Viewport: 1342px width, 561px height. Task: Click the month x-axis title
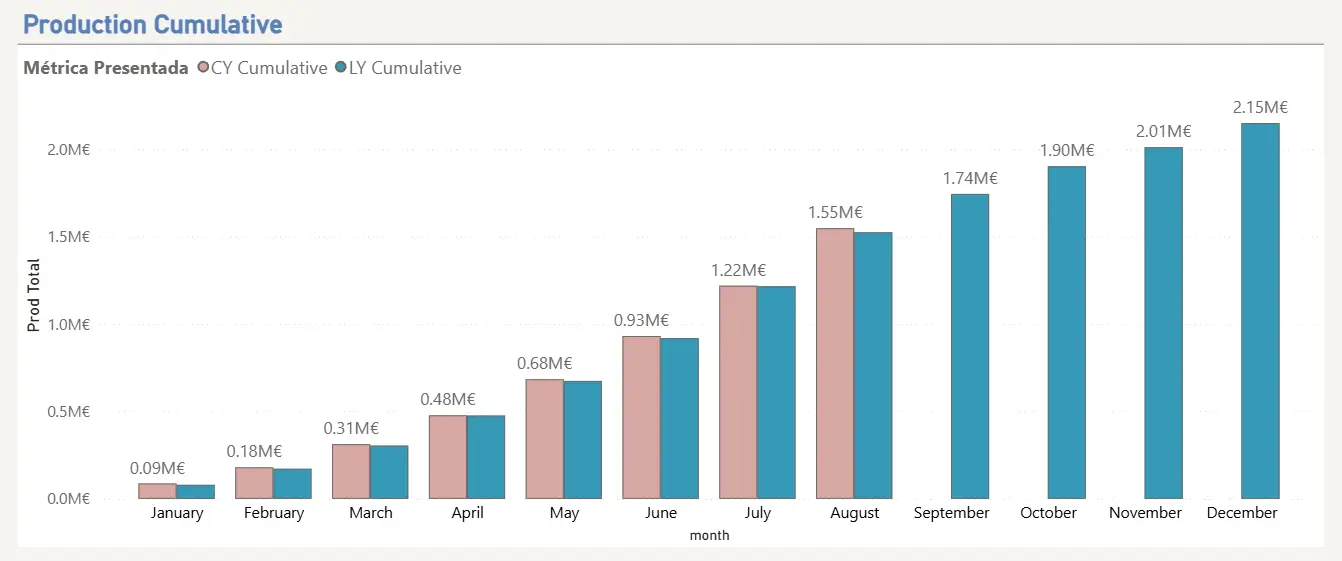click(709, 535)
